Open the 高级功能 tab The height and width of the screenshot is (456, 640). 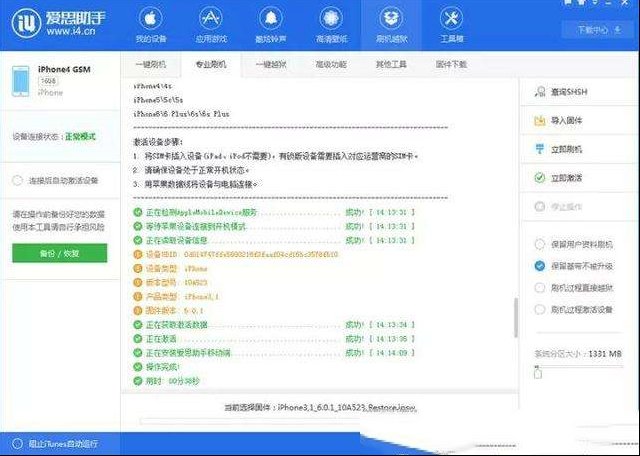pos(331,65)
